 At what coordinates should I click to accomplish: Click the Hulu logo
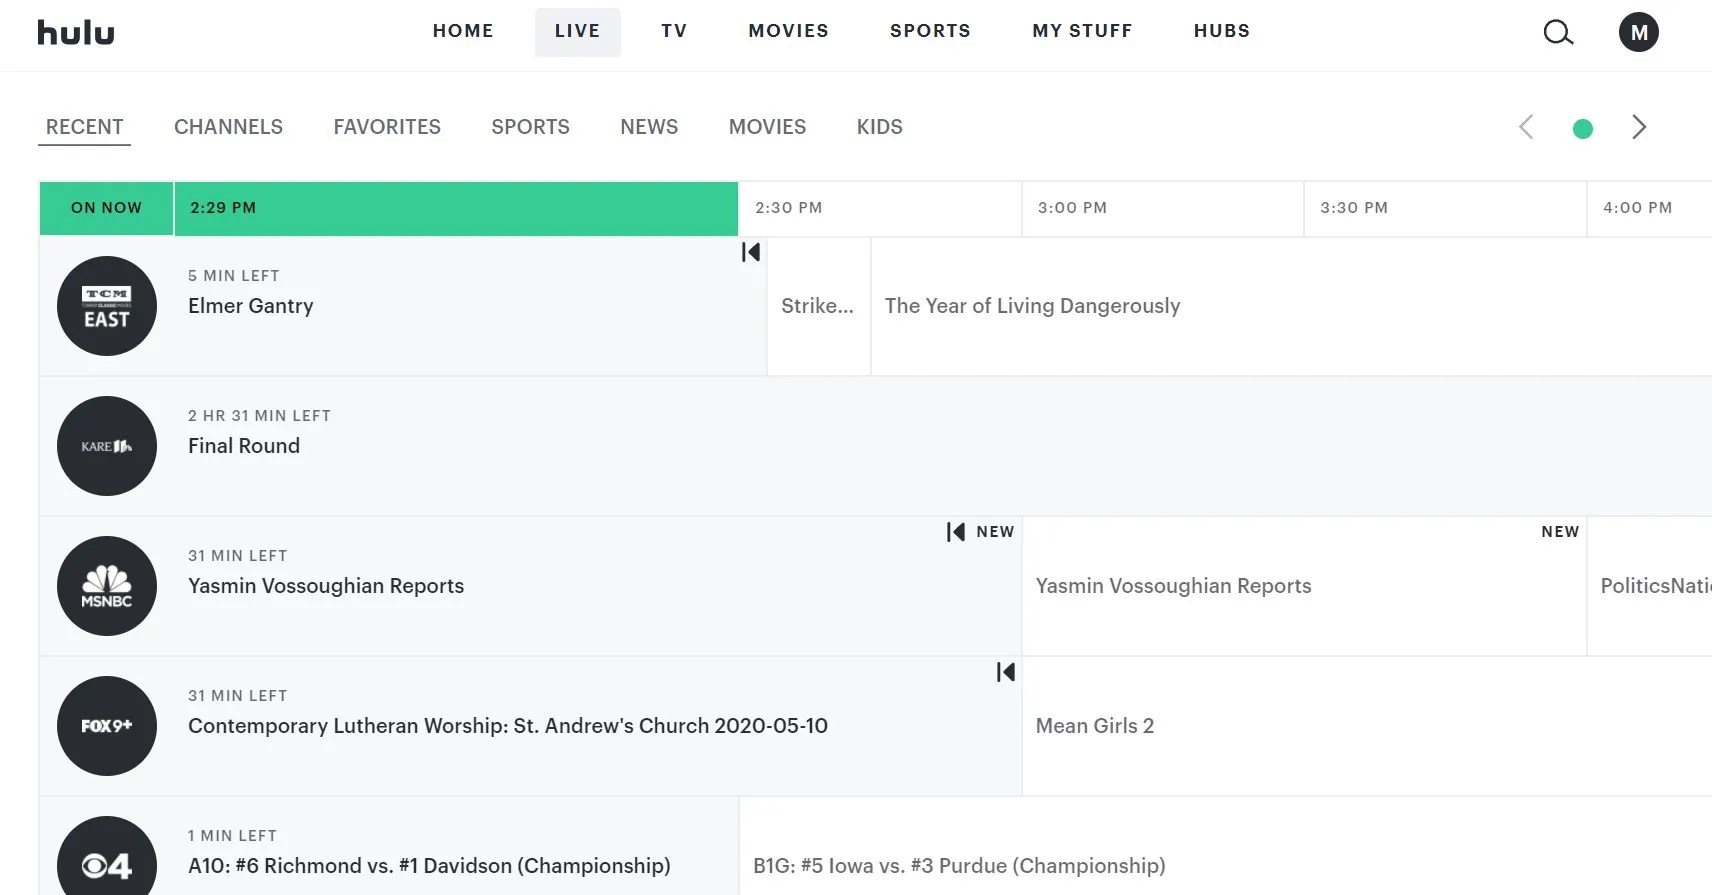76,33
